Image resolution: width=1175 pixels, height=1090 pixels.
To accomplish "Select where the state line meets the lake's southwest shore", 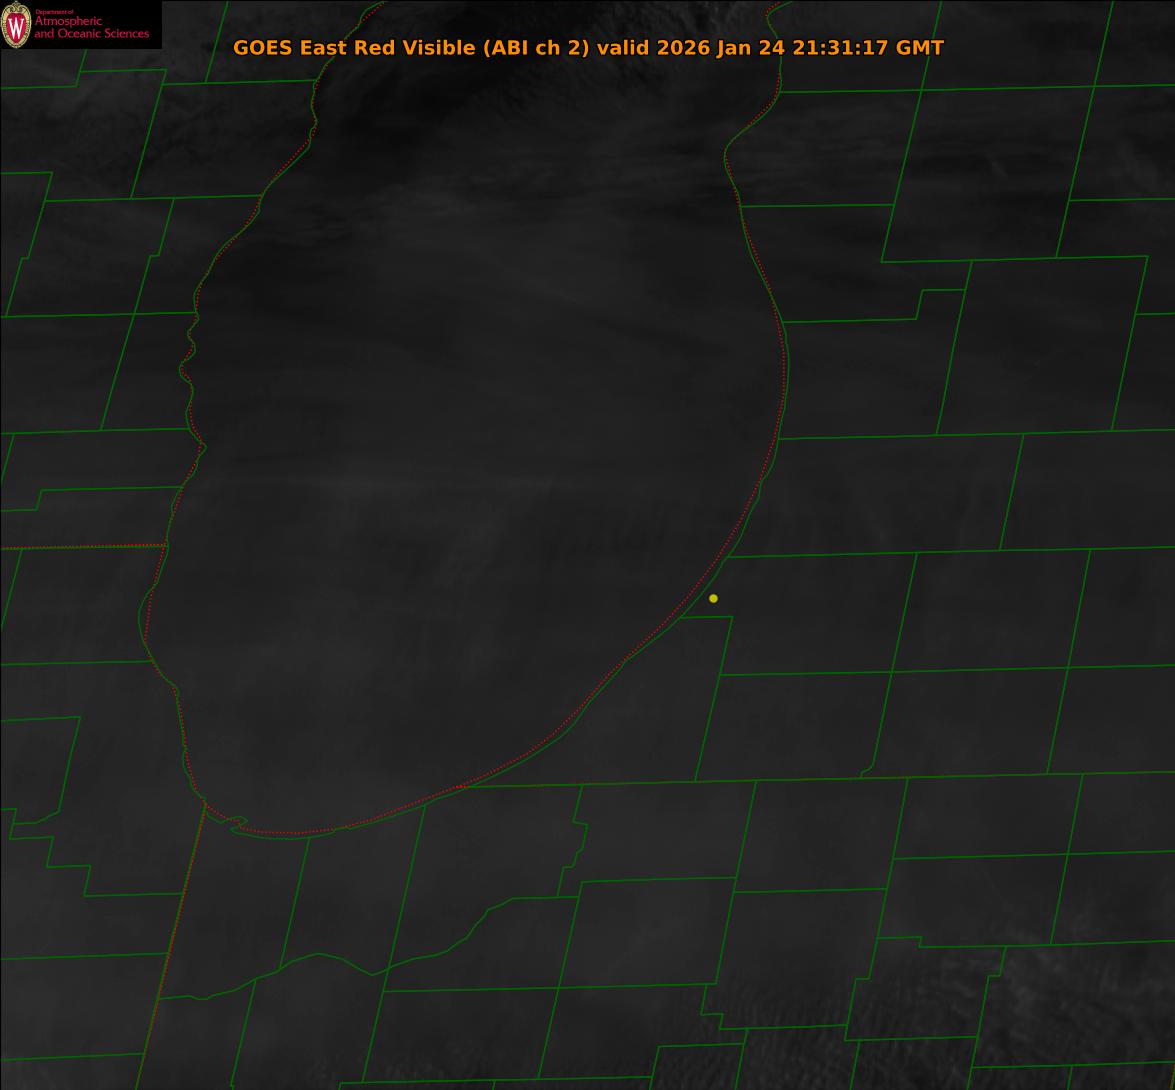I will tap(205, 802).
